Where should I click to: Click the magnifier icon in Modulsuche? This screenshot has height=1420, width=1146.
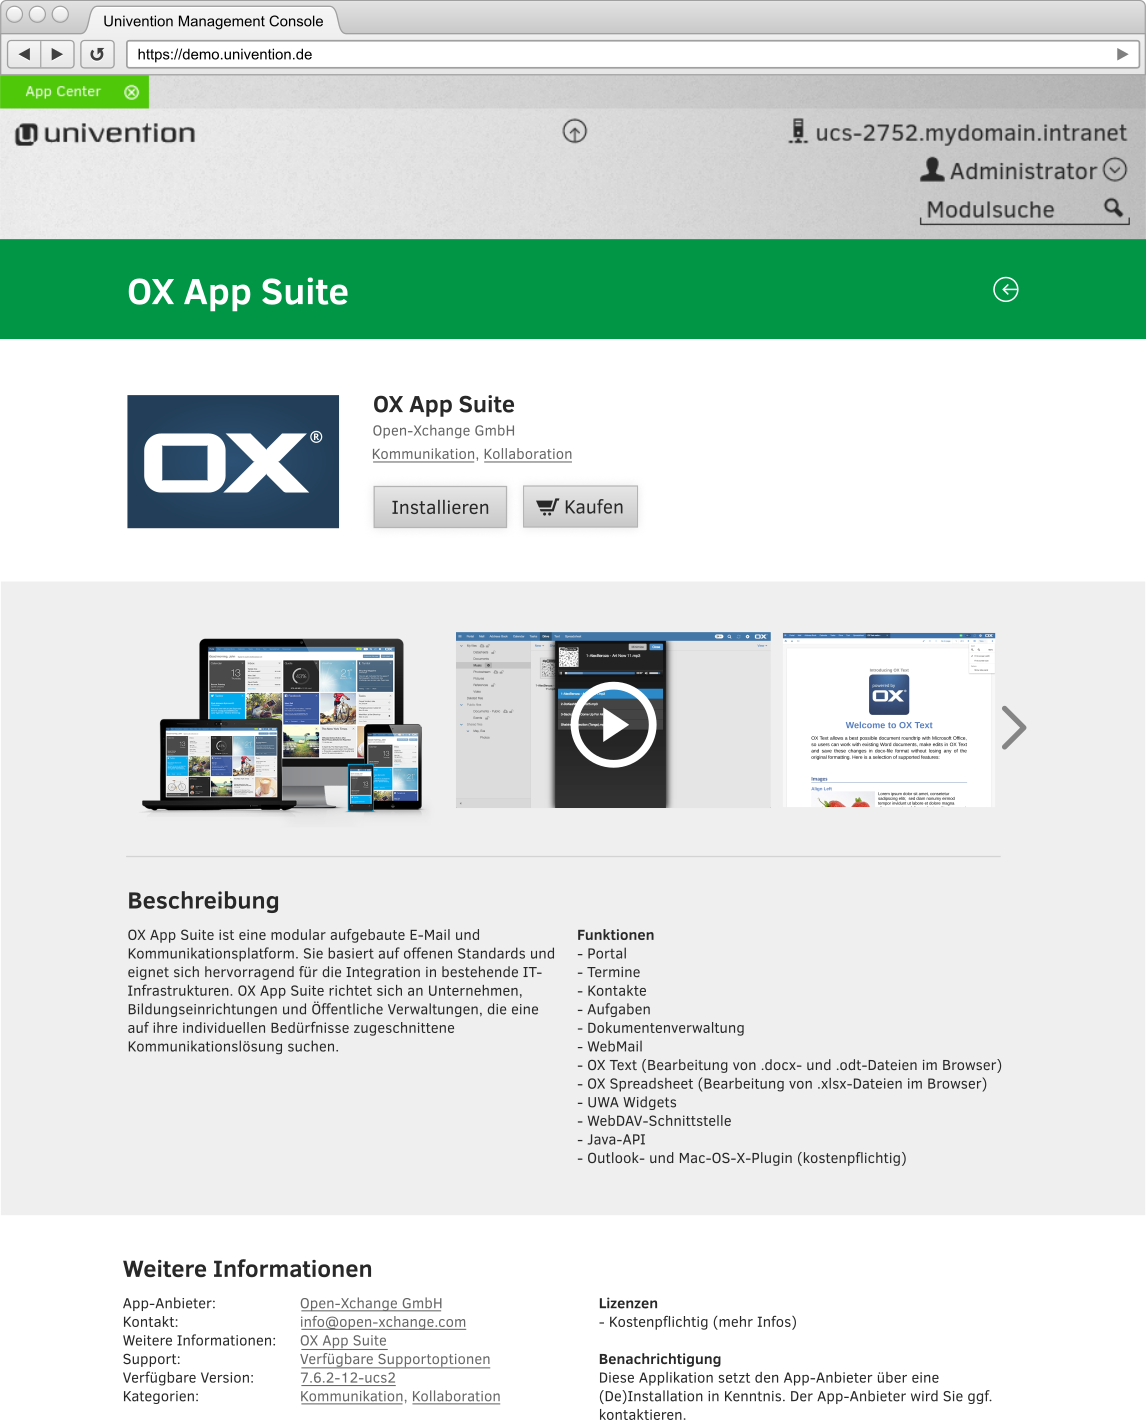pos(1113,208)
